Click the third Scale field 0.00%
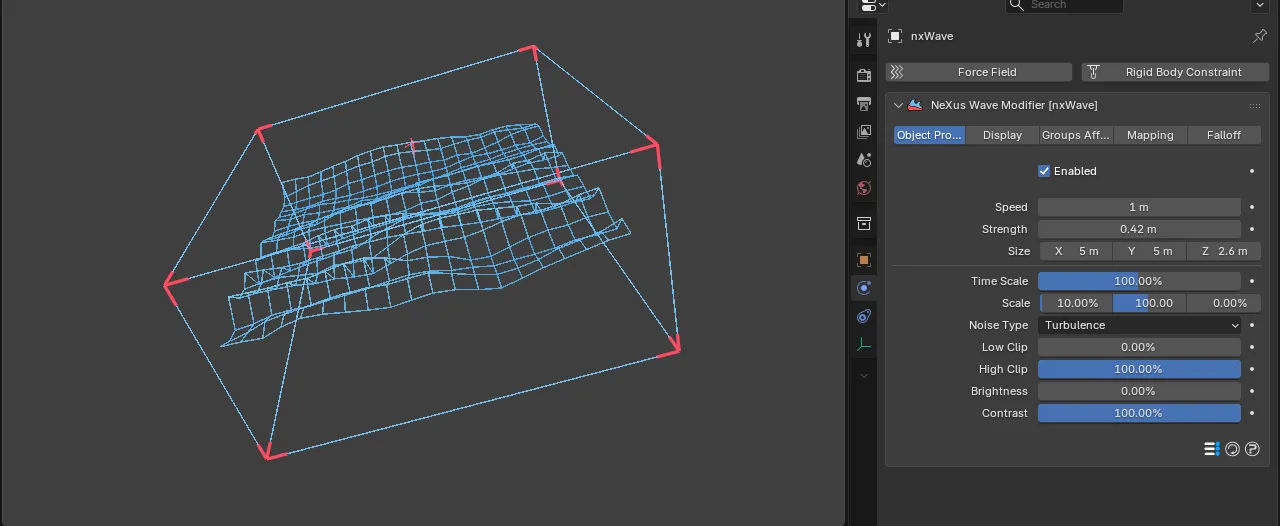This screenshot has width=1280, height=526. pos(1225,303)
